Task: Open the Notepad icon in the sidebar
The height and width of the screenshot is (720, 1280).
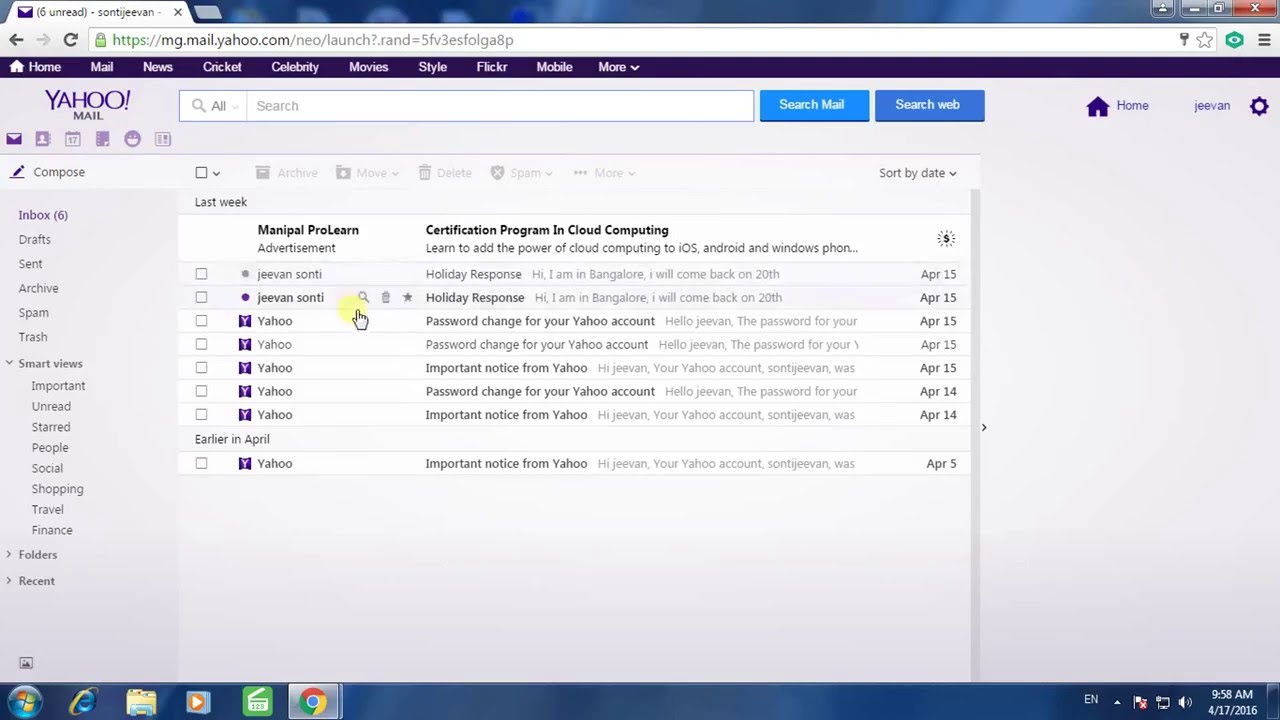Action: tap(102, 139)
